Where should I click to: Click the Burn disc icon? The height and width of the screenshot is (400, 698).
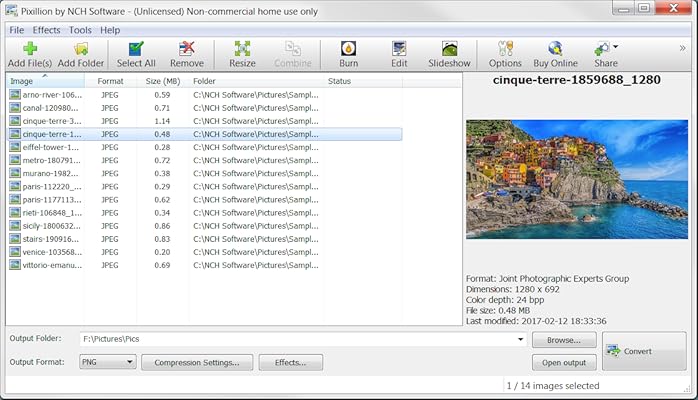click(x=348, y=48)
